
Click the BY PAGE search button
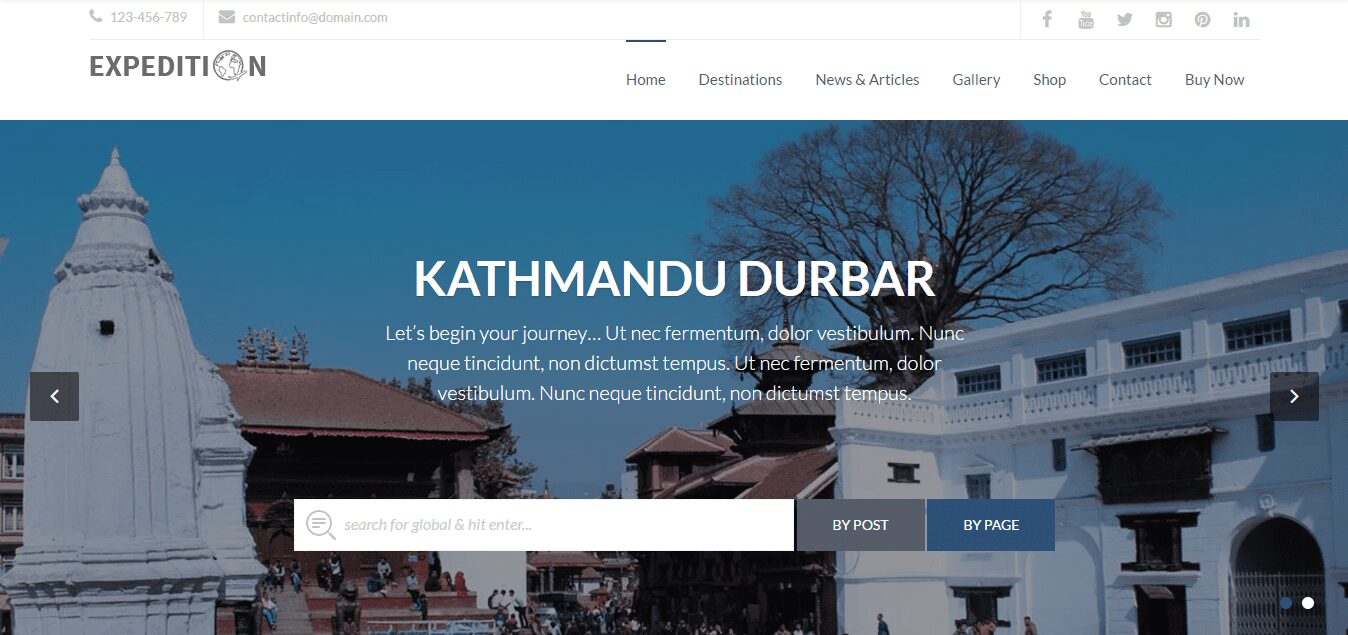(991, 525)
